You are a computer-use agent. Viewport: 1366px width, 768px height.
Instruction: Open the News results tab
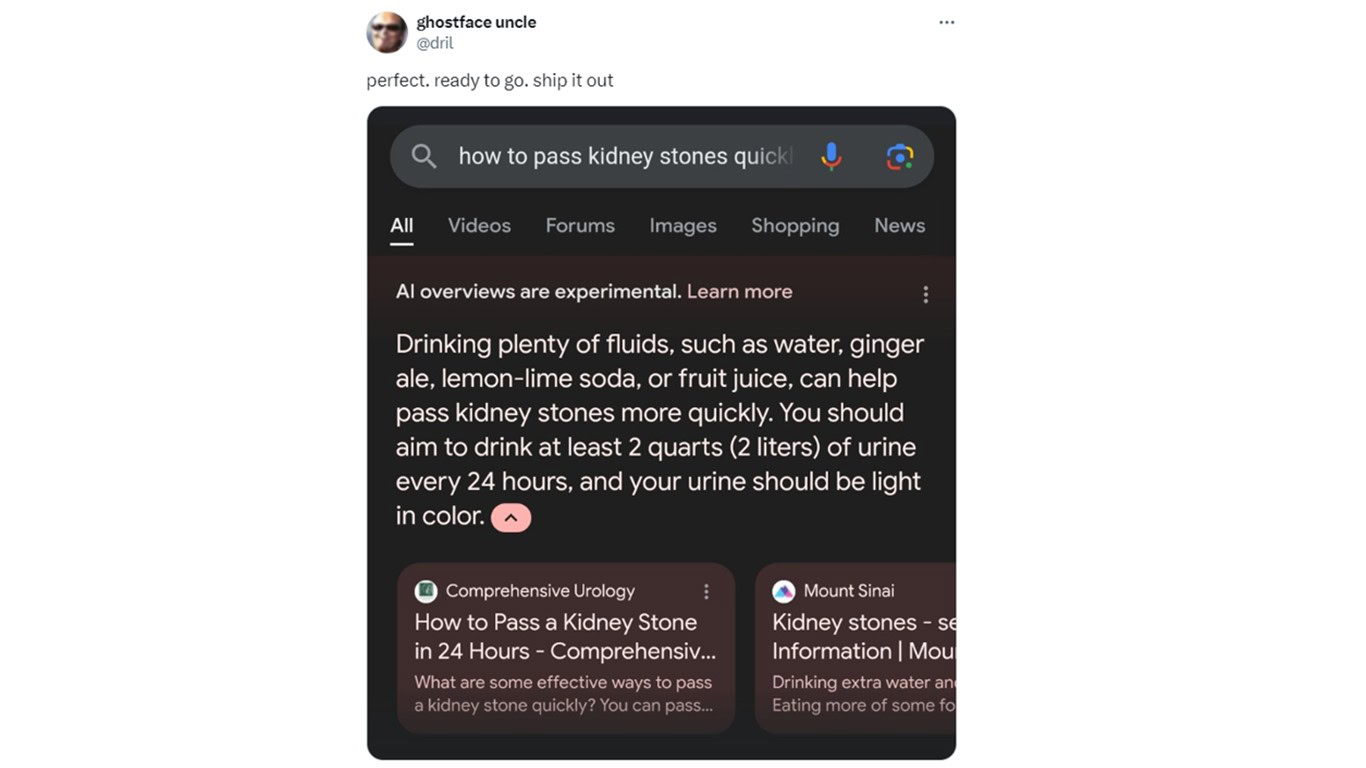point(899,226)
